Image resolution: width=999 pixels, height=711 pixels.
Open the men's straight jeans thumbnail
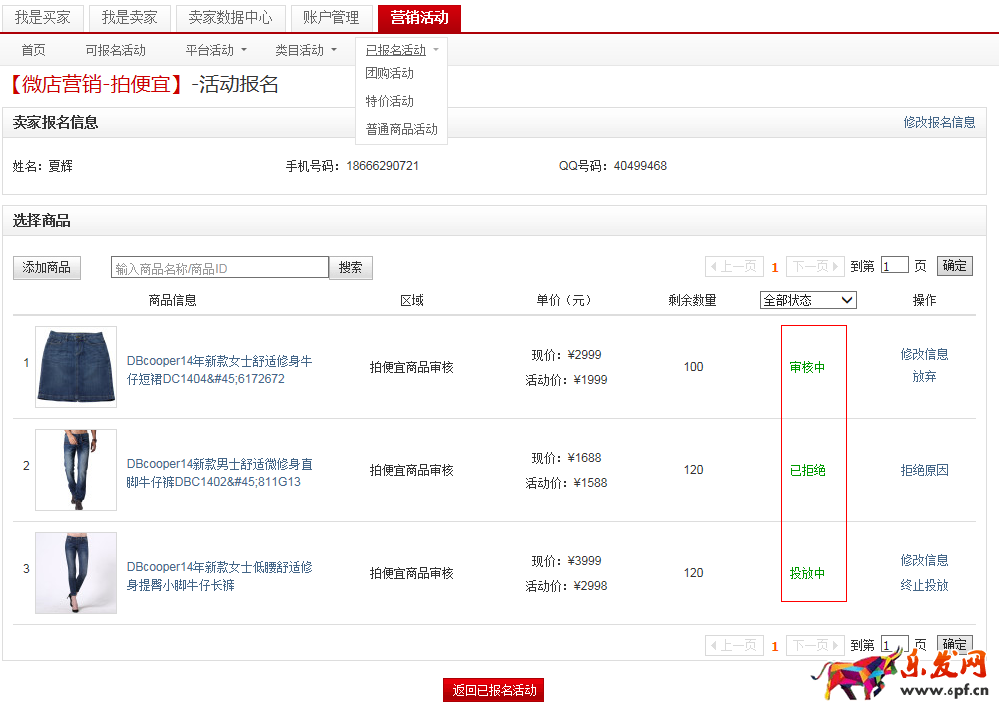(76, 470)
